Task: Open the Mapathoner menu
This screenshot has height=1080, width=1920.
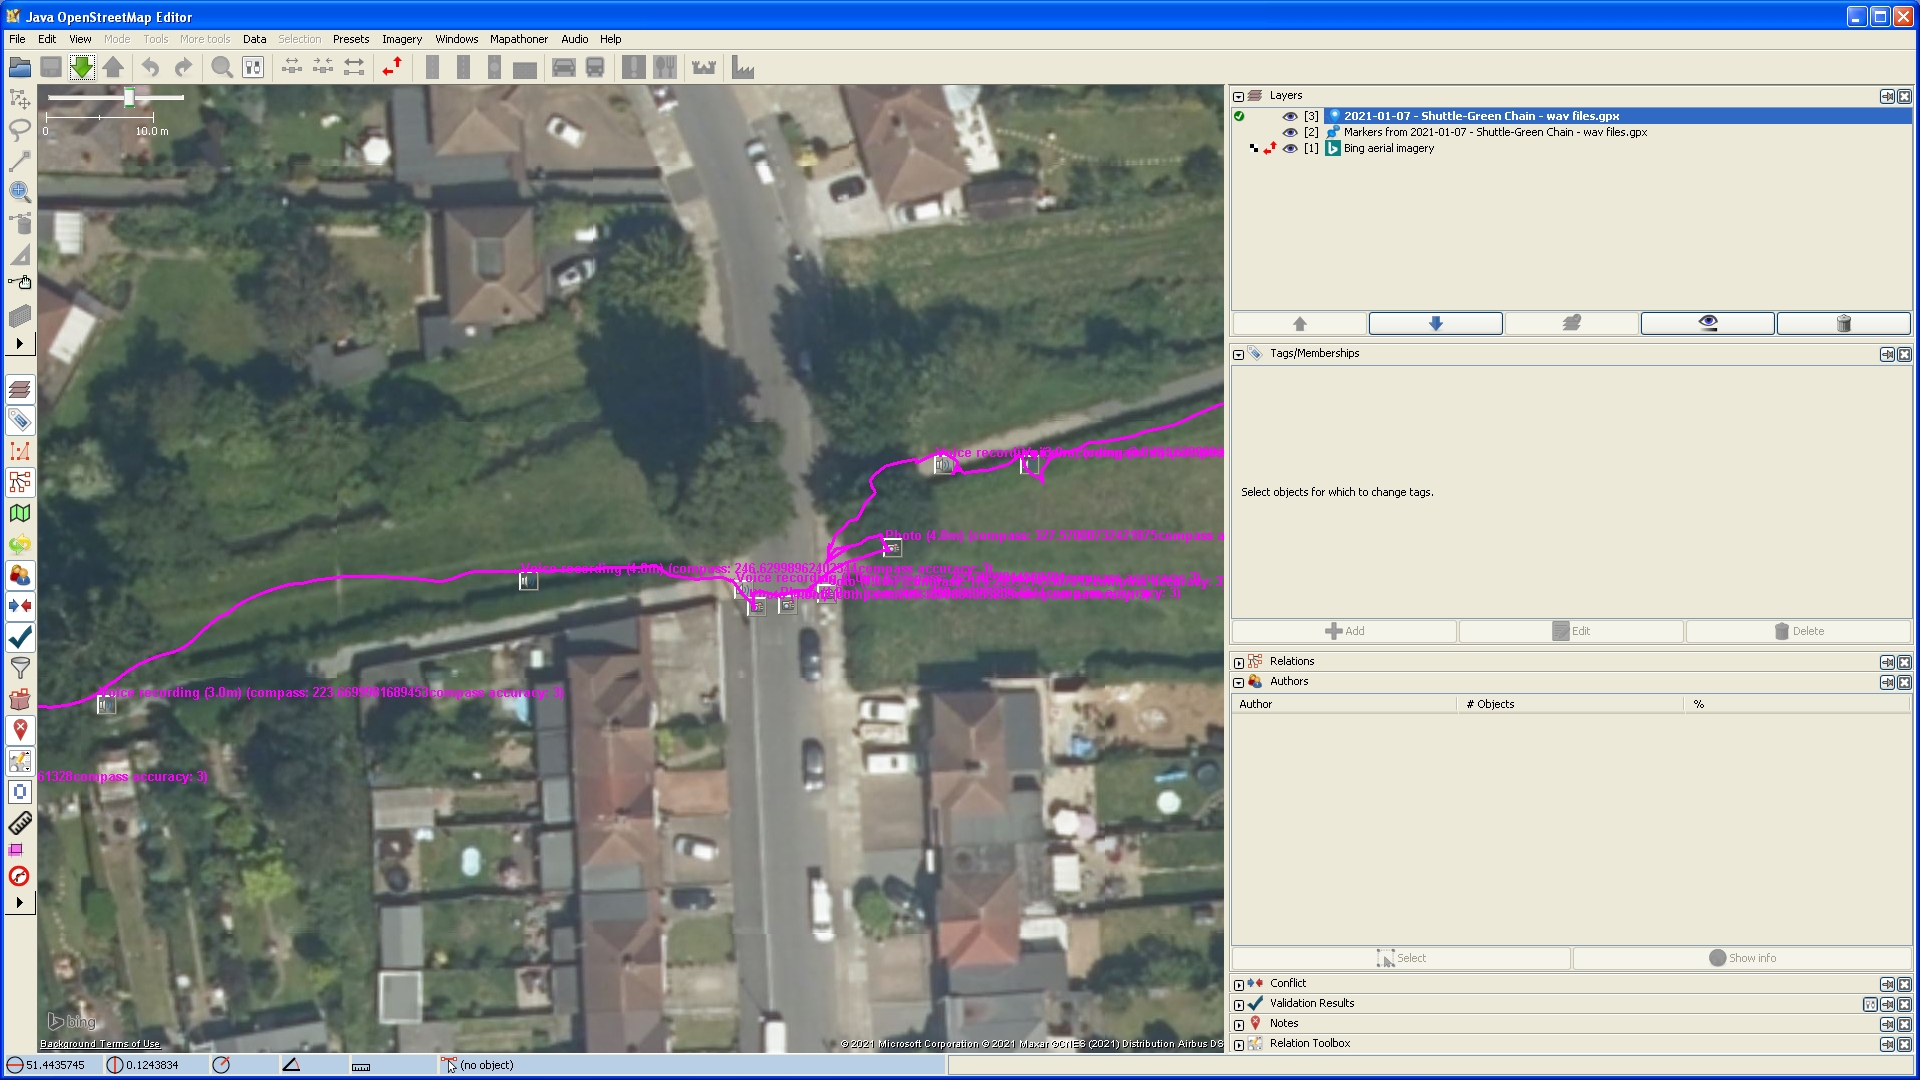Action: pos(518,39)
